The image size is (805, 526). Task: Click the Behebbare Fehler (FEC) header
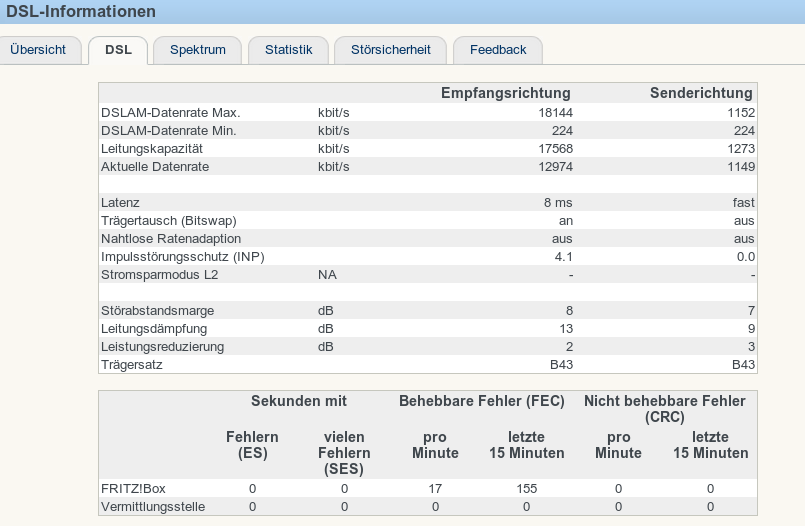482,401
